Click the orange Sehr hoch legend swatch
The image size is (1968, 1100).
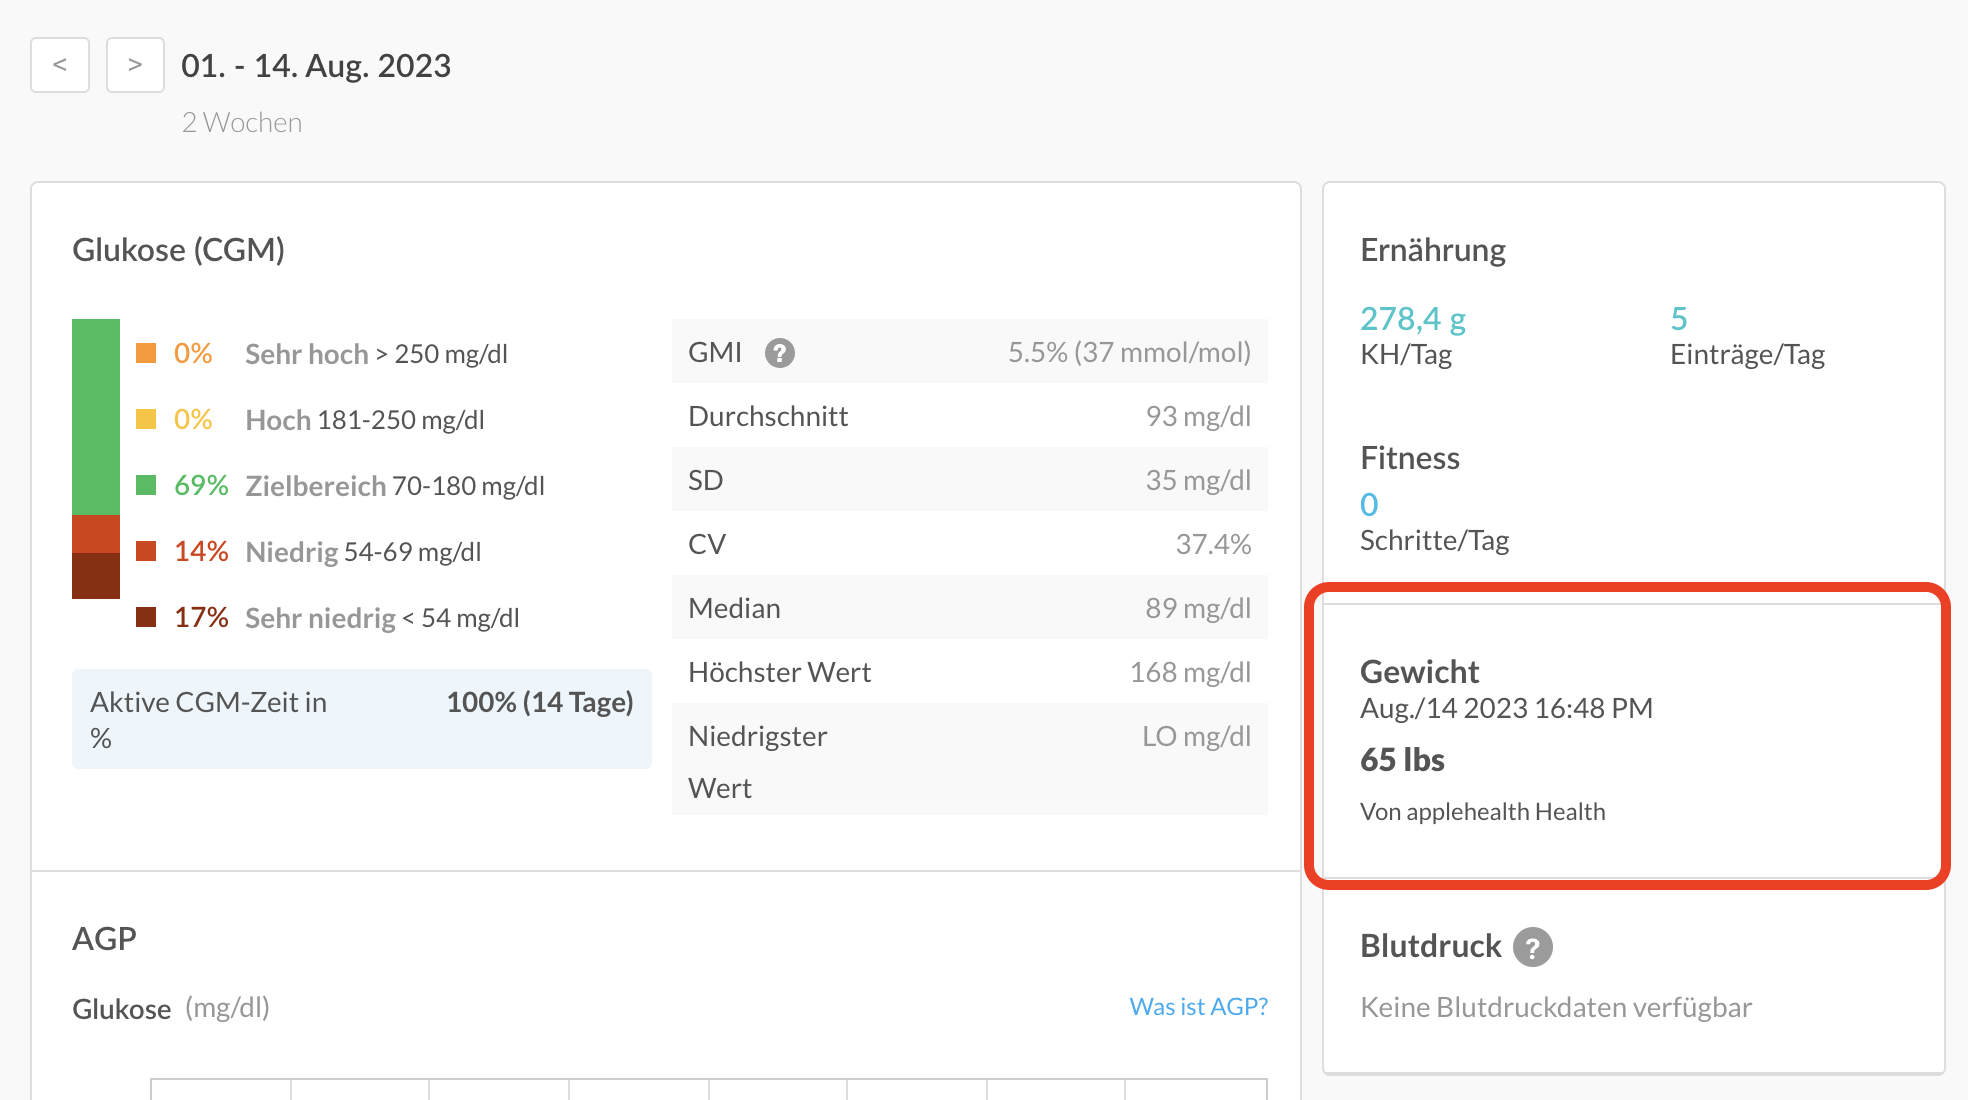pos(146,353)
